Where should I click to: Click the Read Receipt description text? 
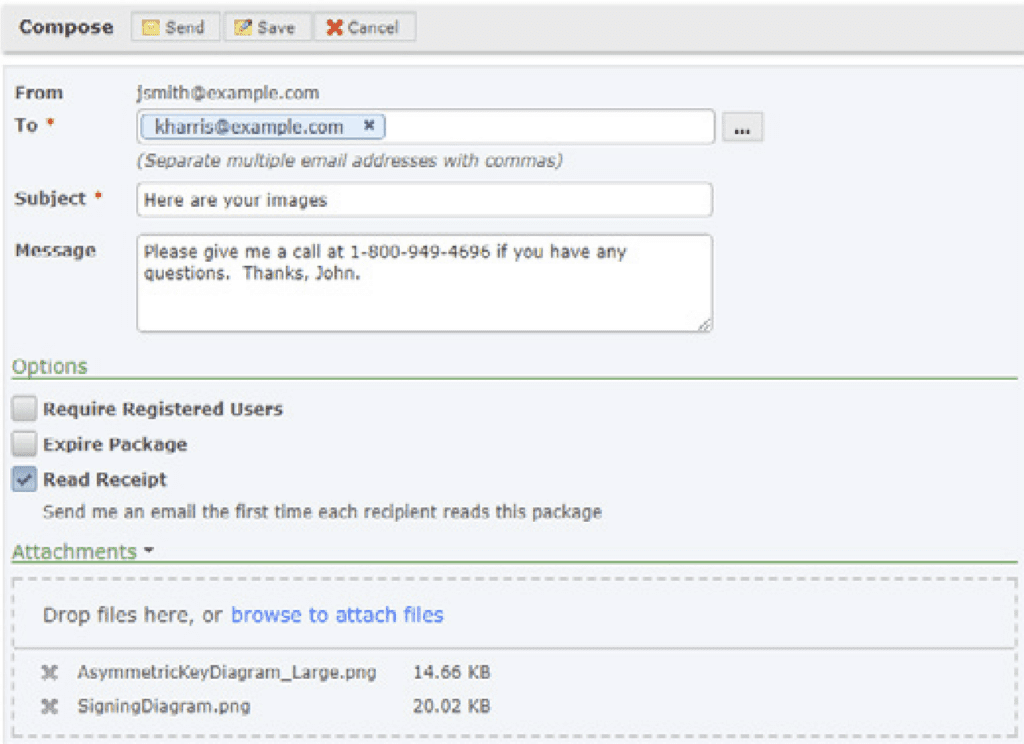[x=322, y=511]
